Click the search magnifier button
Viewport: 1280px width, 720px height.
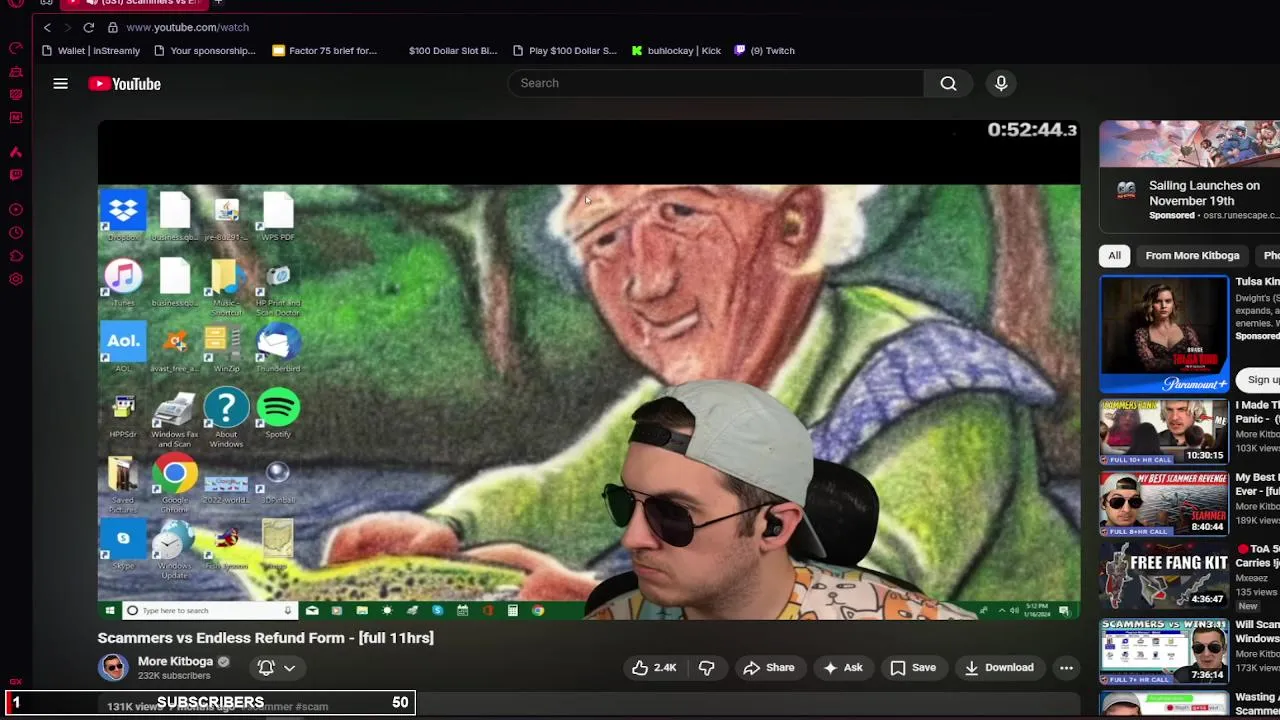[948, 83]
